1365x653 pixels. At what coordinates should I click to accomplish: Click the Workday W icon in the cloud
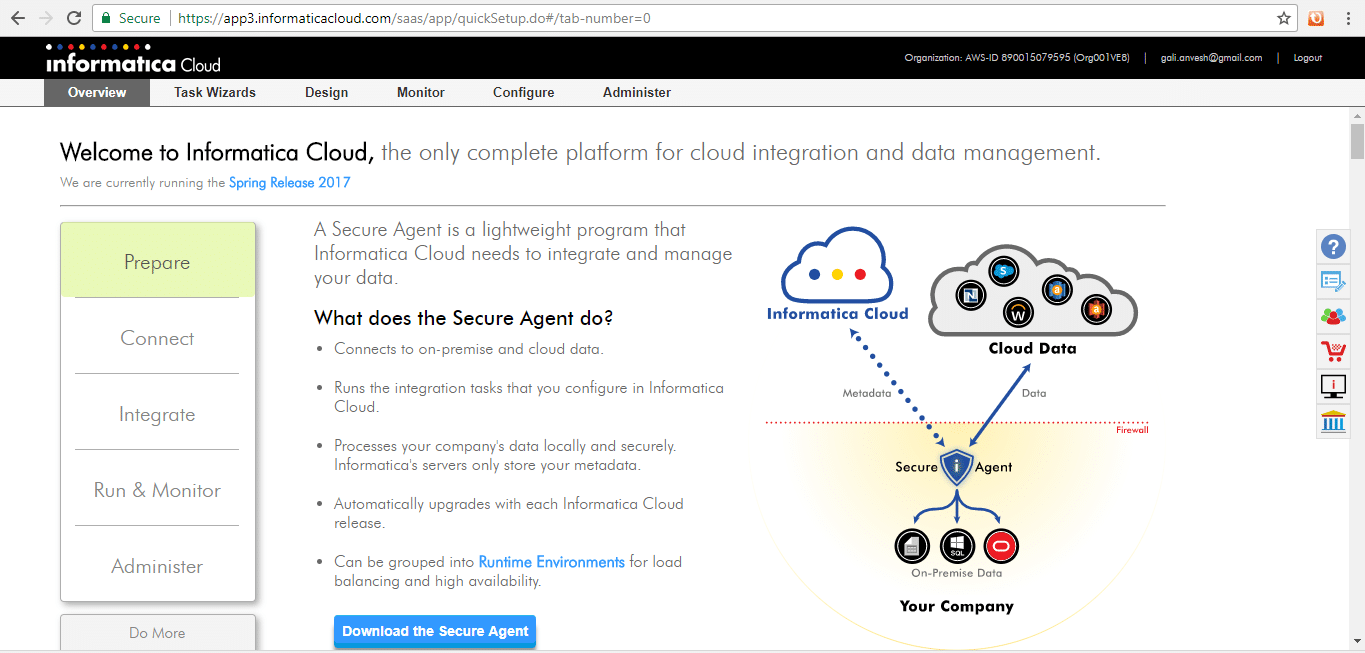click(x=1019, y=312)
